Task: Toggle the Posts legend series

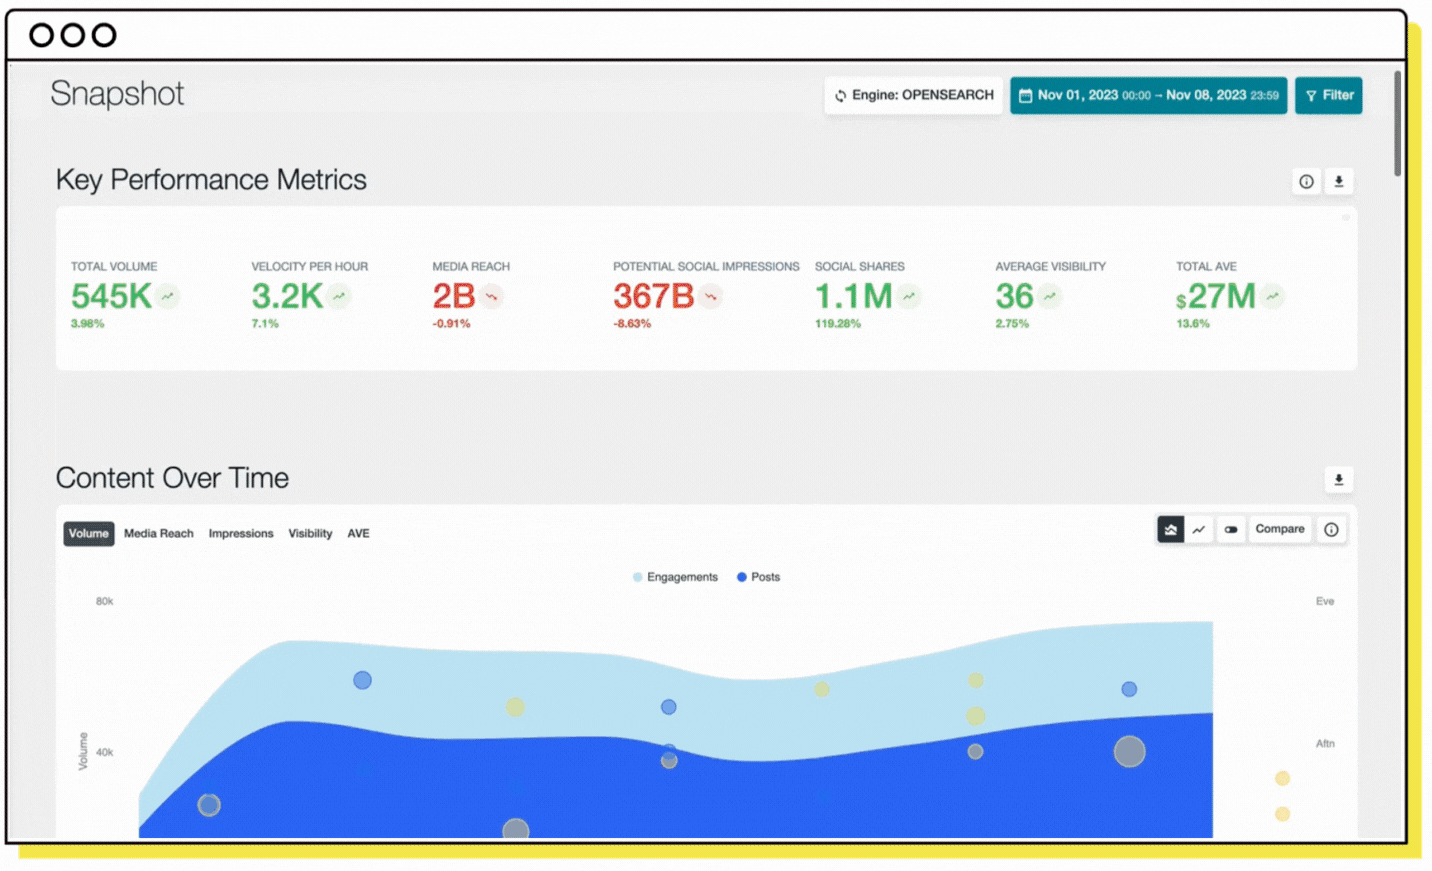Action: [758, 577]
